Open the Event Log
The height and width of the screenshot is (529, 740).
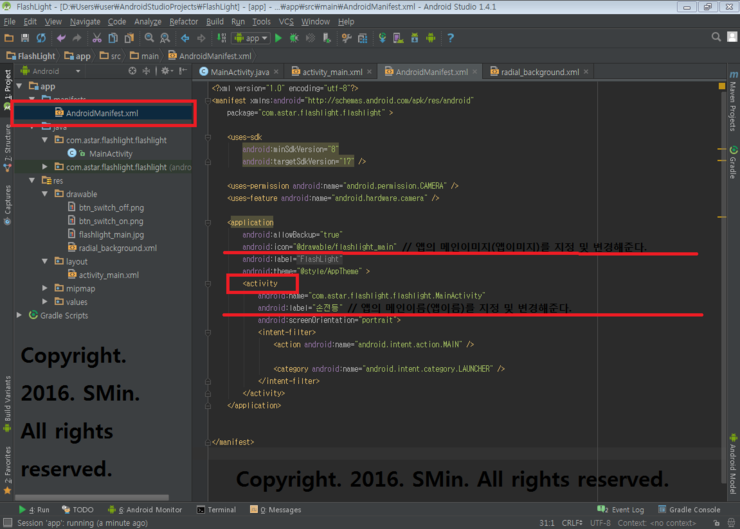(x=621, y=510)
